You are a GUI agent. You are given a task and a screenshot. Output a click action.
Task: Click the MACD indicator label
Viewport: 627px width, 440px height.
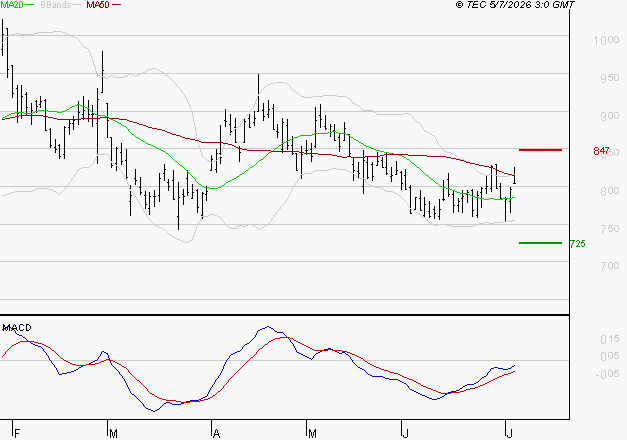tap(17, 328)
